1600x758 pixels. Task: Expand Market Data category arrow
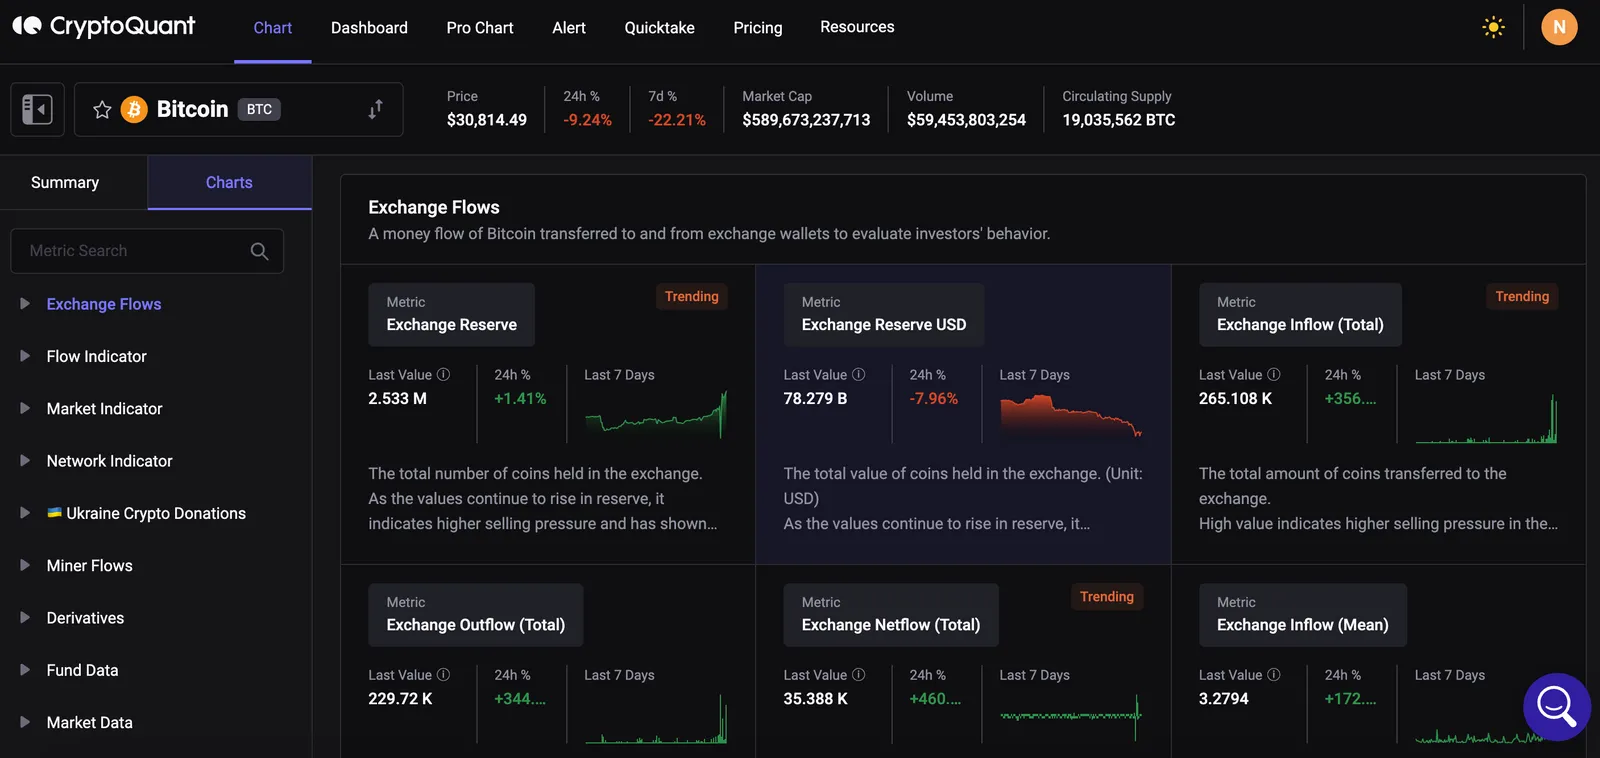[25, 722]
